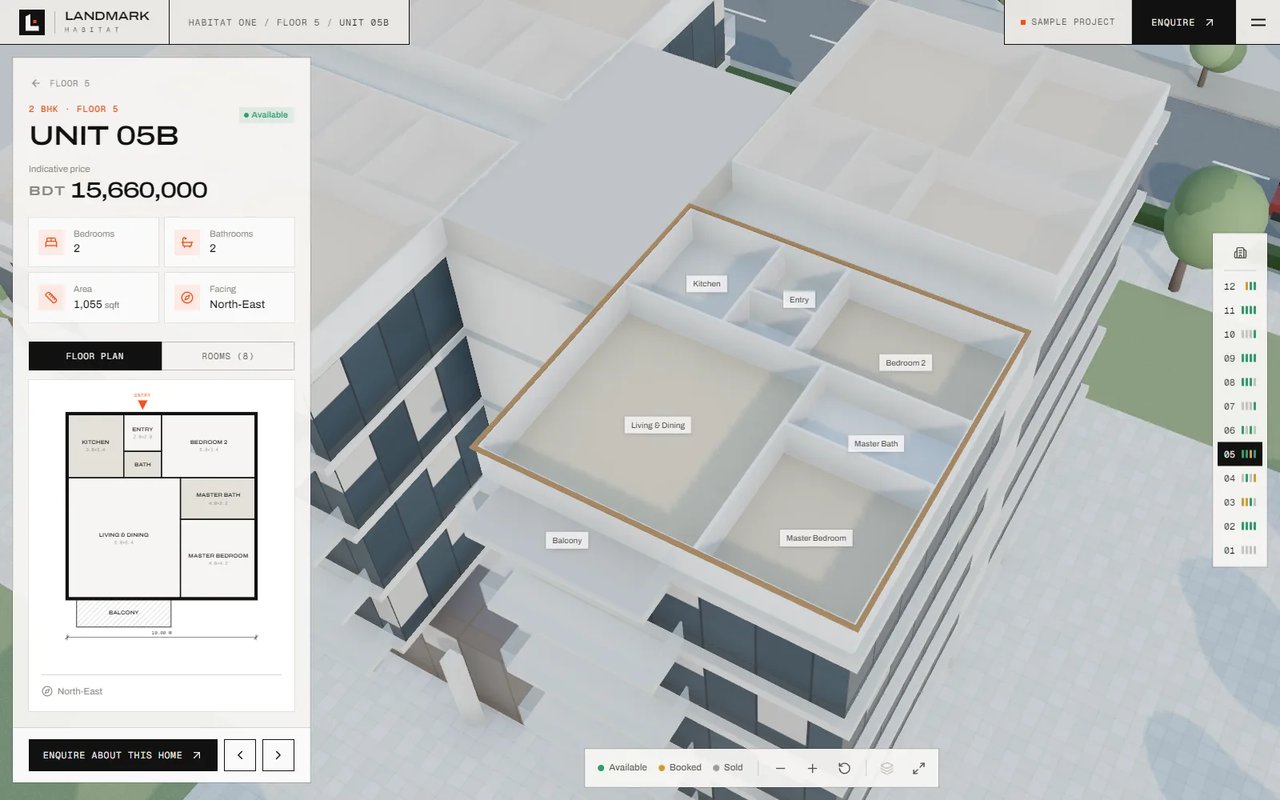Zoom in the 3D view
Image resolution: width=1280 pixels, height=800 pixels.
(x=812, y=768)
